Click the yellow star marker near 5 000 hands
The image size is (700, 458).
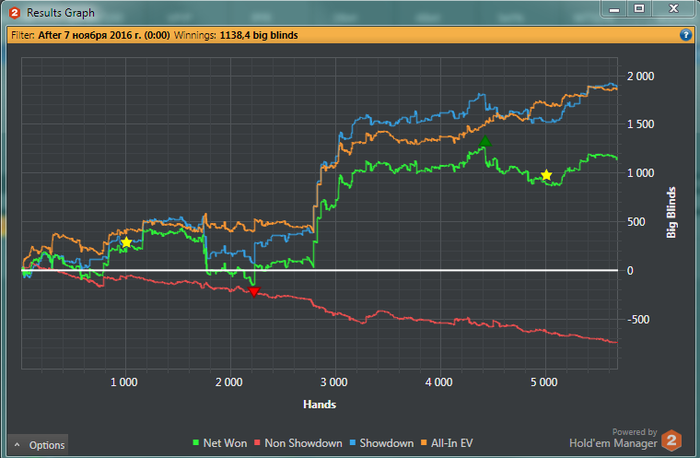pyautogui.click(x=546, y=175)
